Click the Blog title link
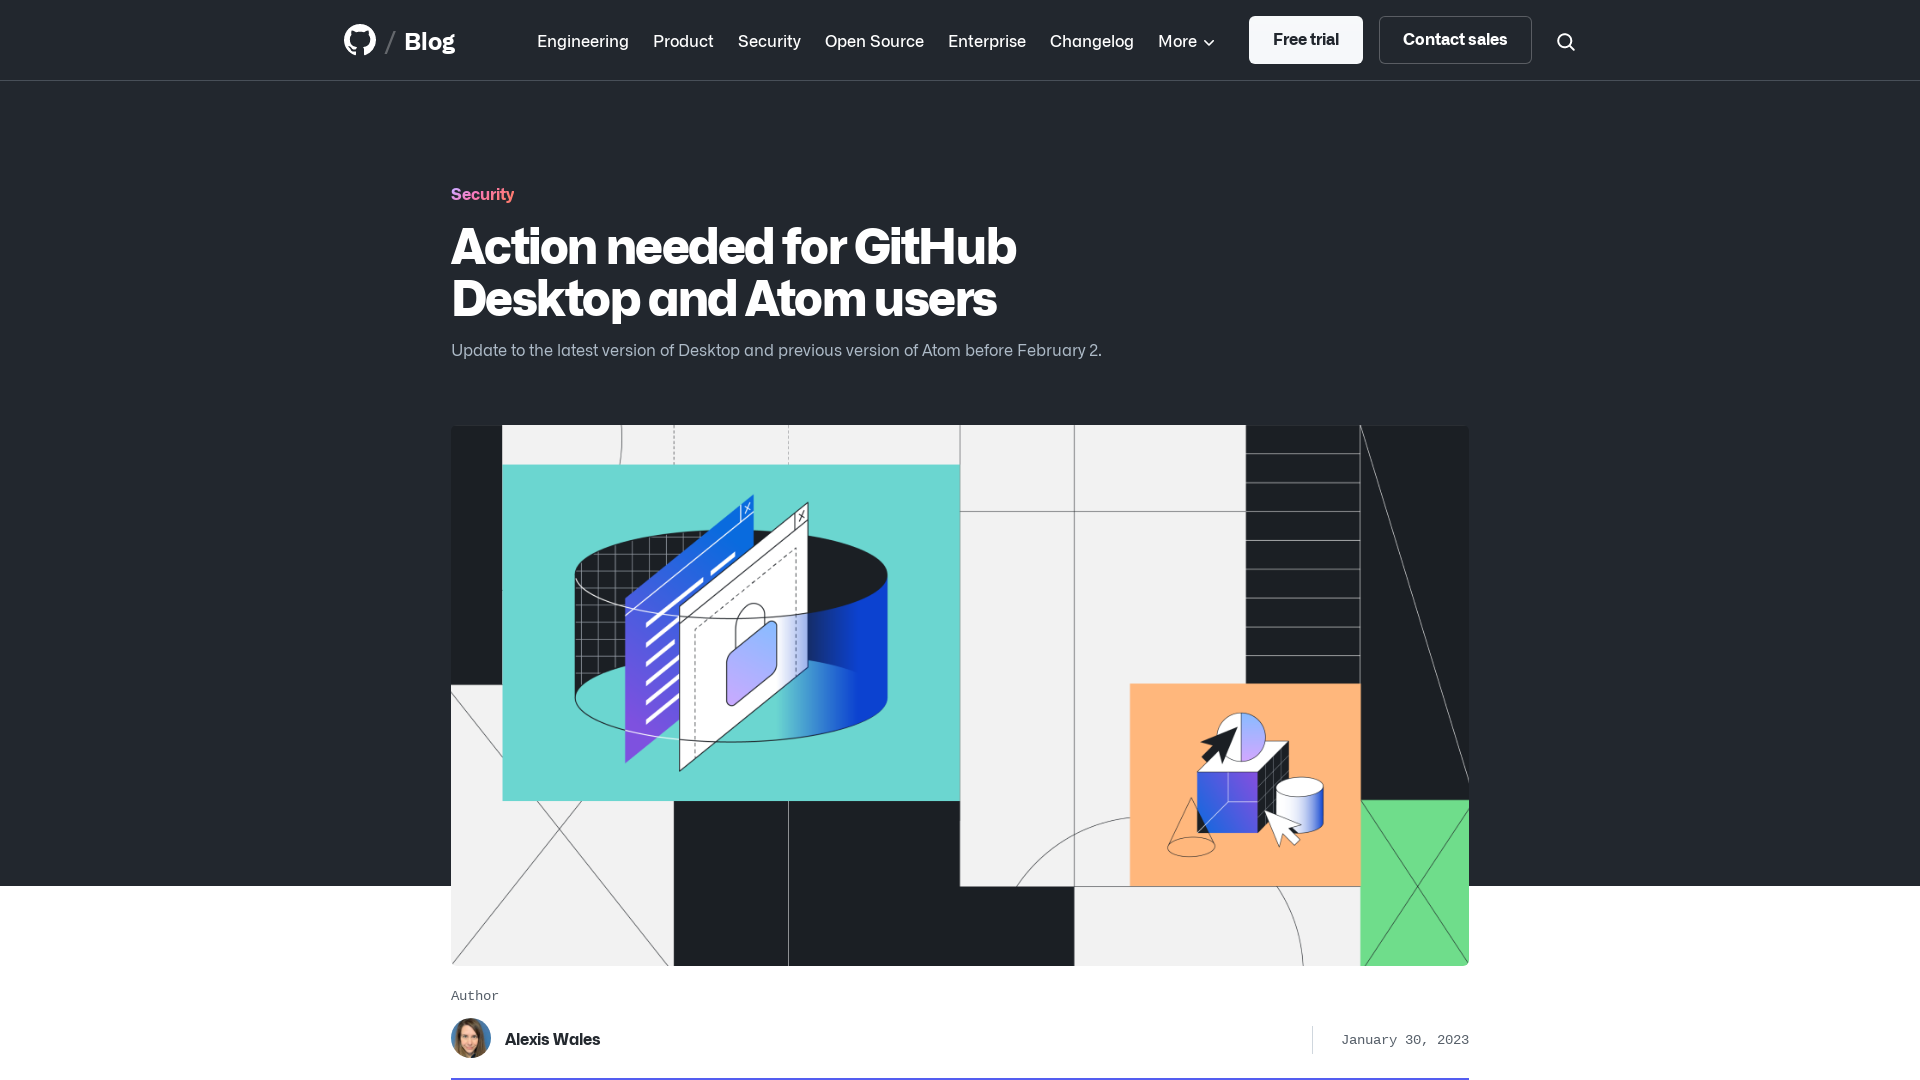Screen dimensions: 1920x1080 (430, 40)
